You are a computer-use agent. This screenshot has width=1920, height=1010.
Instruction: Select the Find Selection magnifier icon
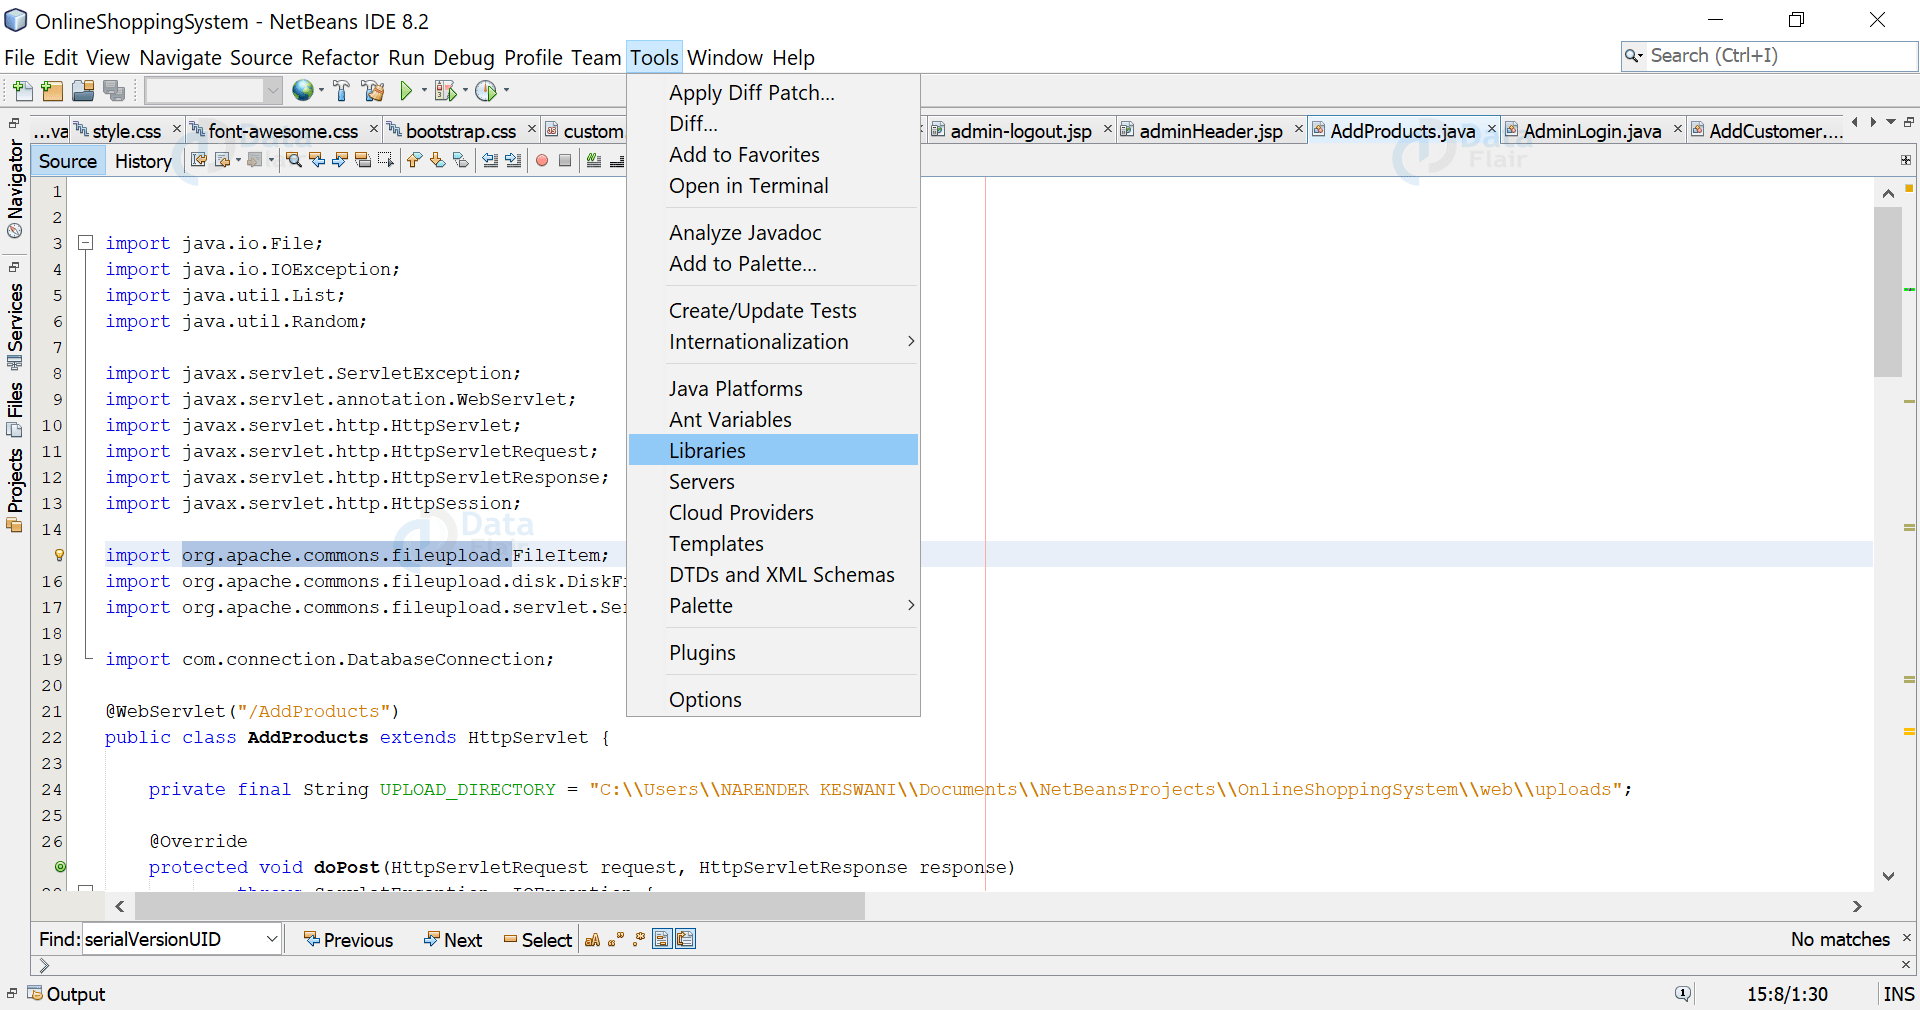pyautogui.click(x=293, y=160)
